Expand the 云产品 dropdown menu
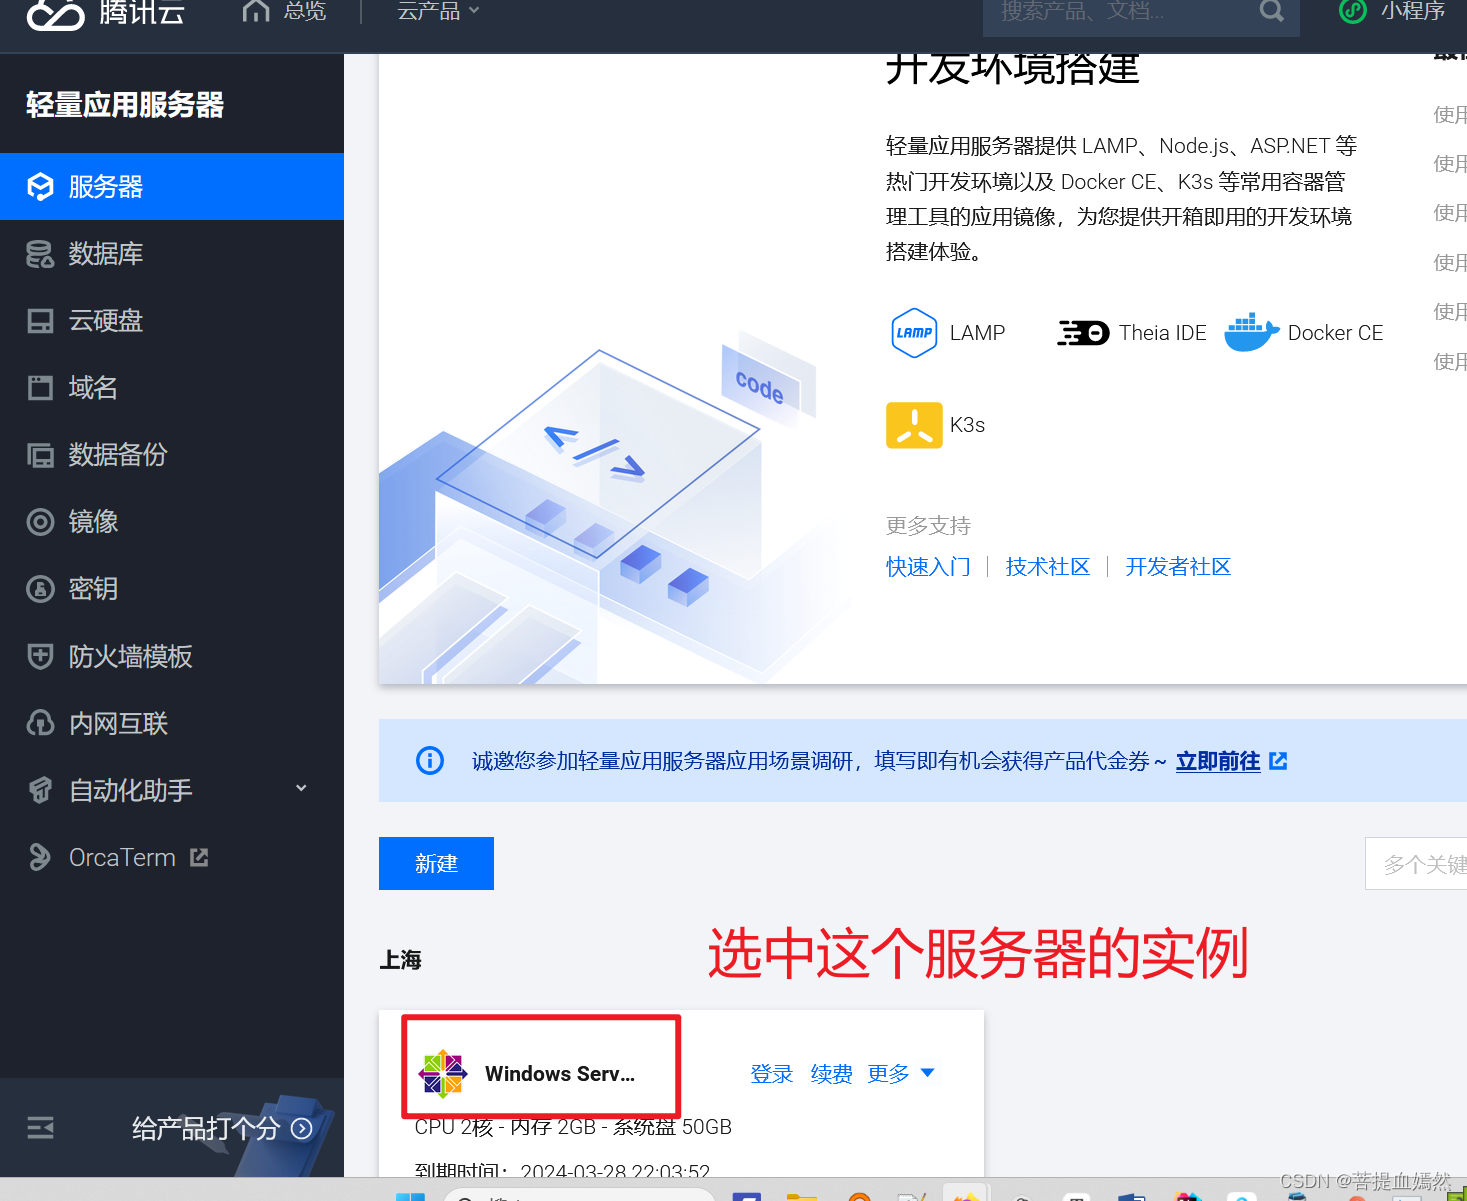The width and height of the screenshot is (1467, 1201). (x=438, y=11)
